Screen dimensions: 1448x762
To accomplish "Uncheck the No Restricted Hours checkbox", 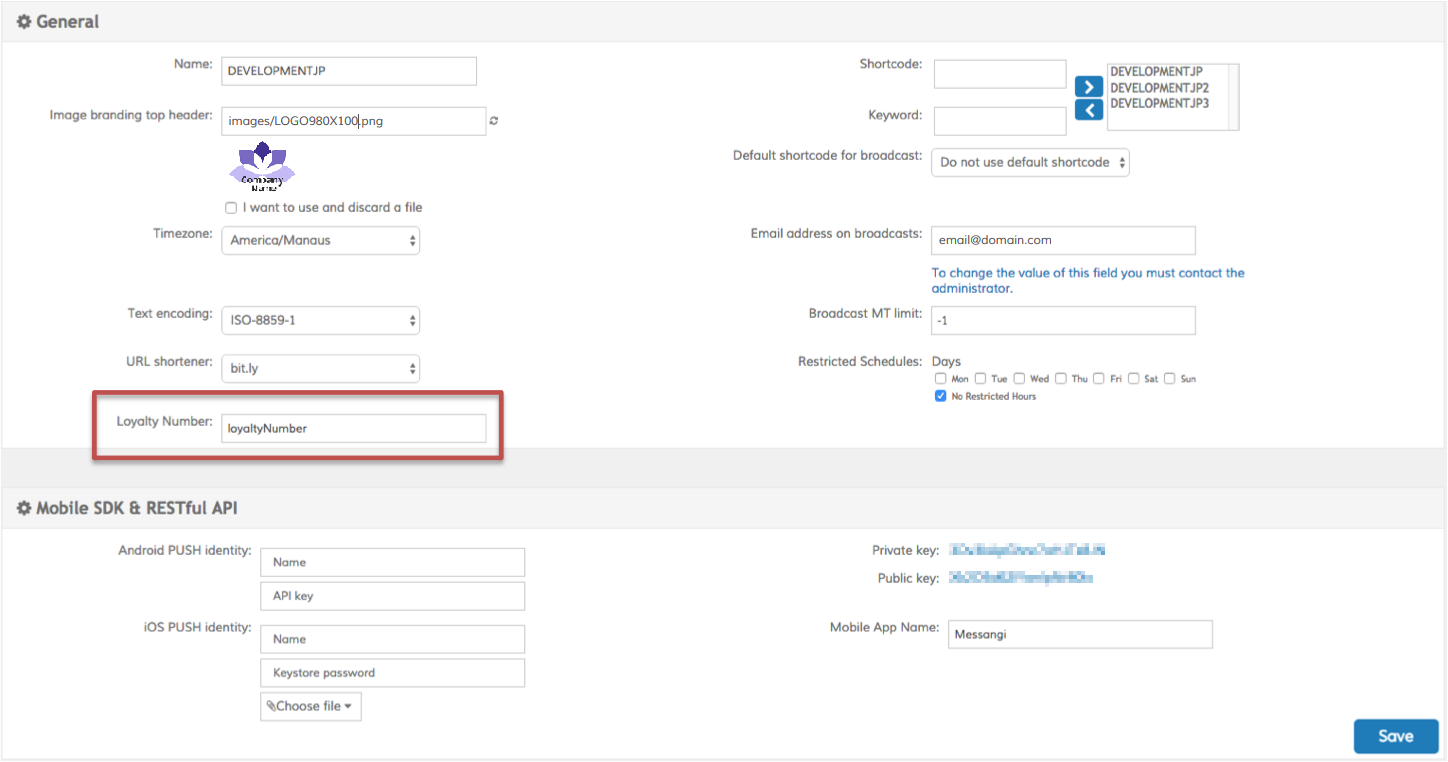I will pyautogui.click(x=940, y=397).
